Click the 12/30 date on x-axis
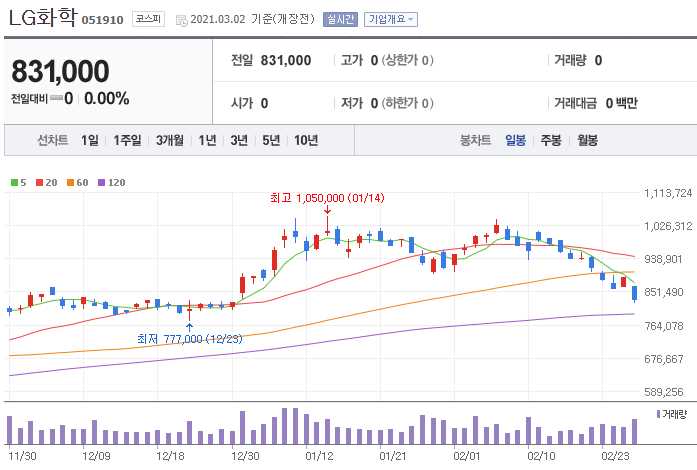This screenshot has height=470, width=697. (245, 456)
